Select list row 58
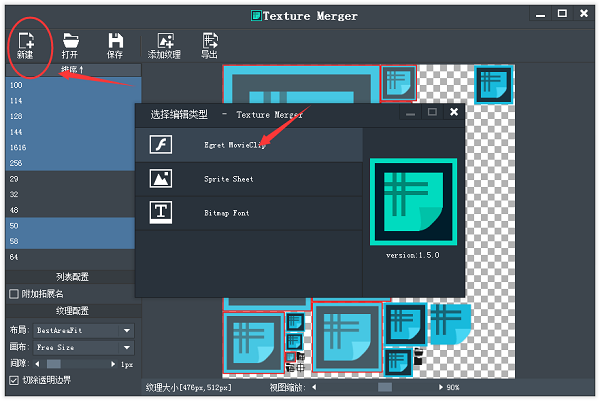This screenshot has height=401, width=600. [70, 241]
